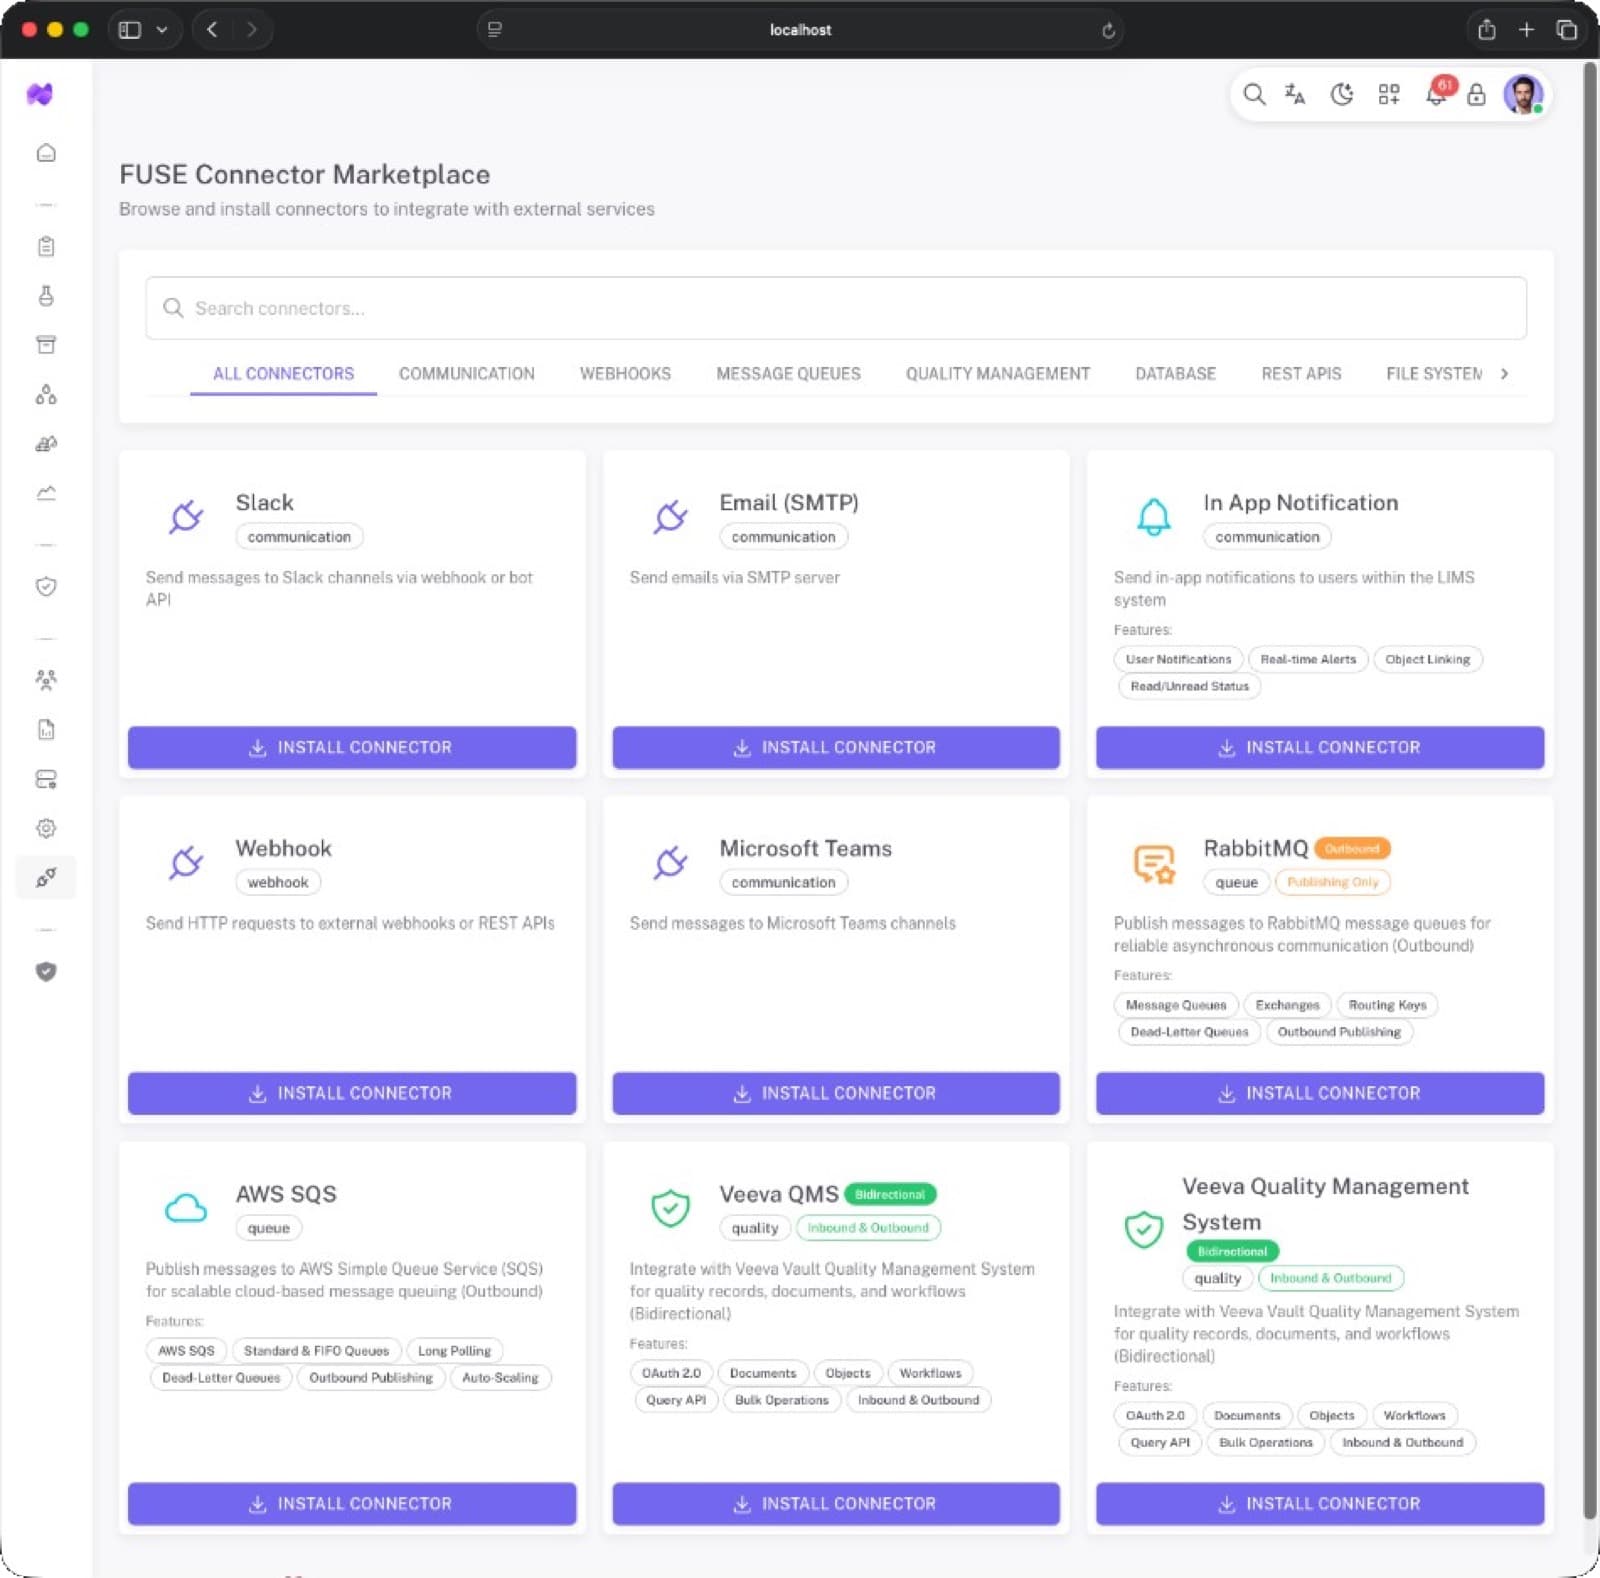Switch to the Quality Management tab

click(998, 373)
